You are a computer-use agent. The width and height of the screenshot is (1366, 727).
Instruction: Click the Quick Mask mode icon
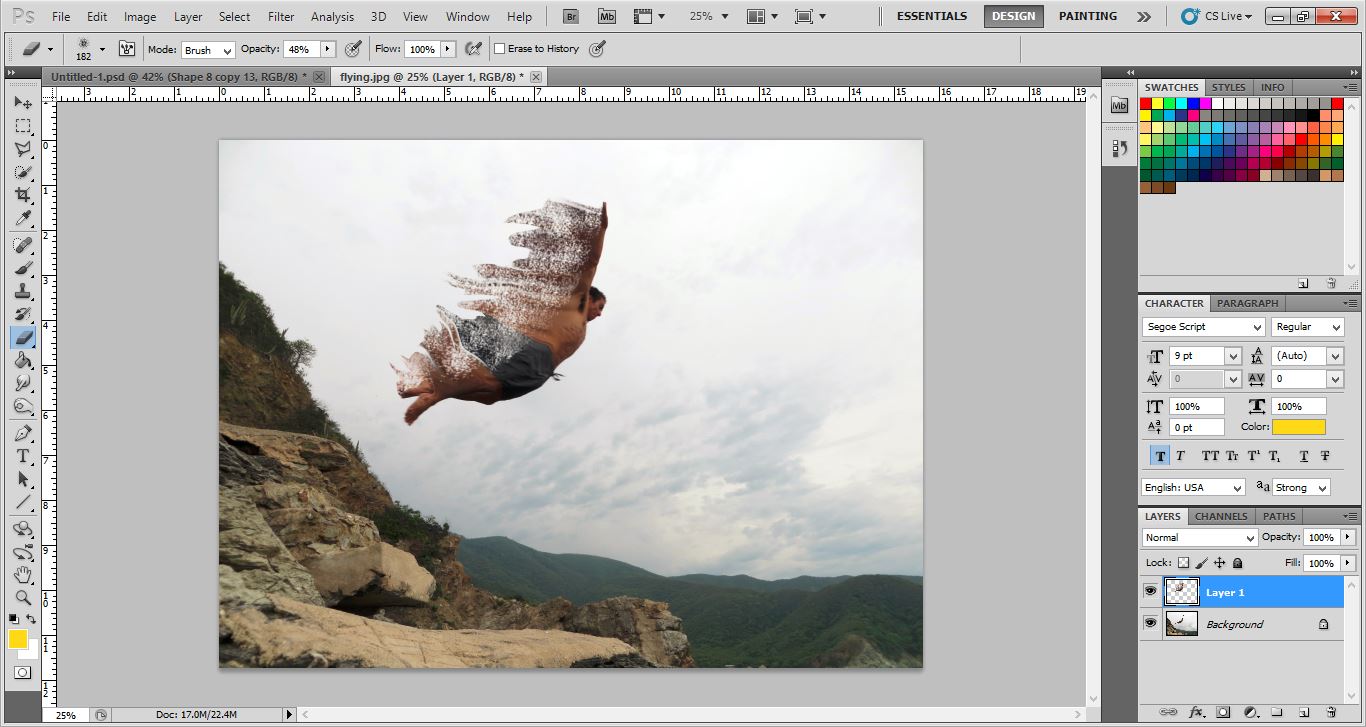pos(22,673)
